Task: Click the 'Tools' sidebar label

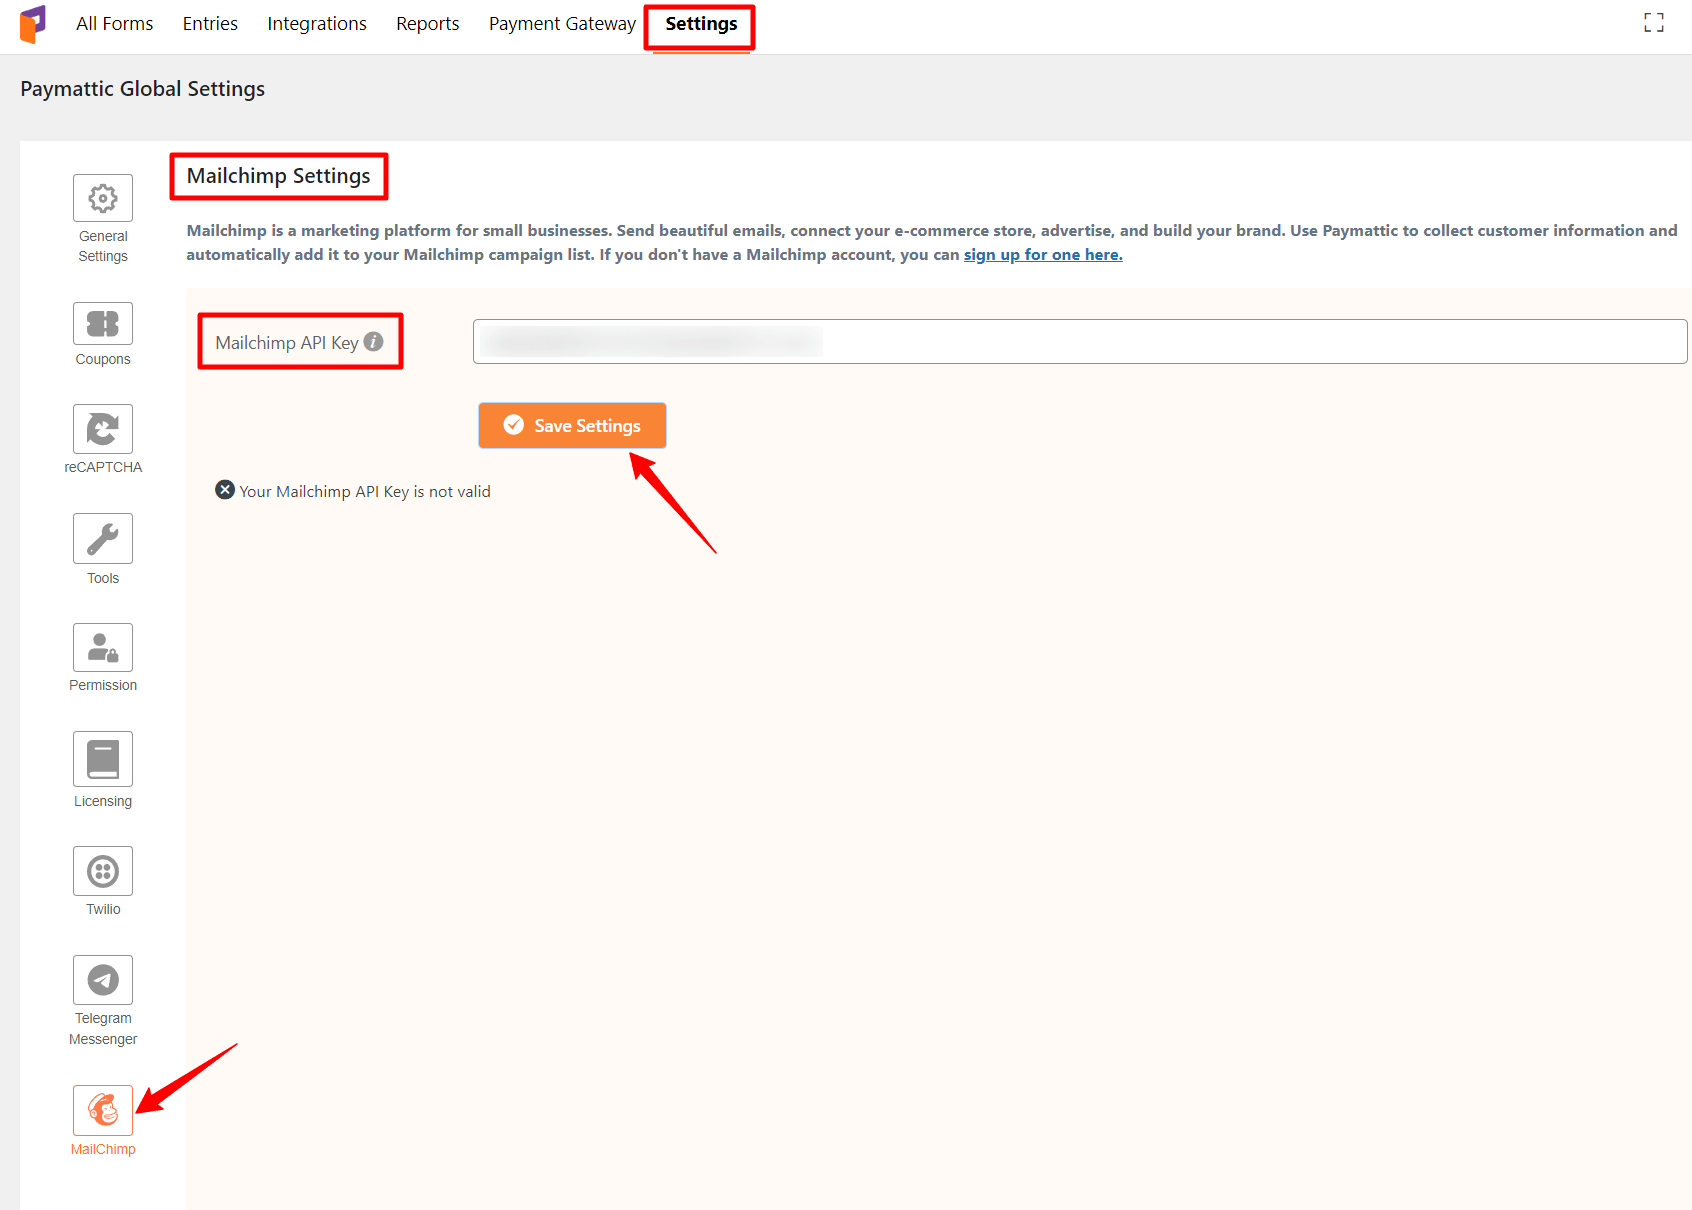Action: 103,578
